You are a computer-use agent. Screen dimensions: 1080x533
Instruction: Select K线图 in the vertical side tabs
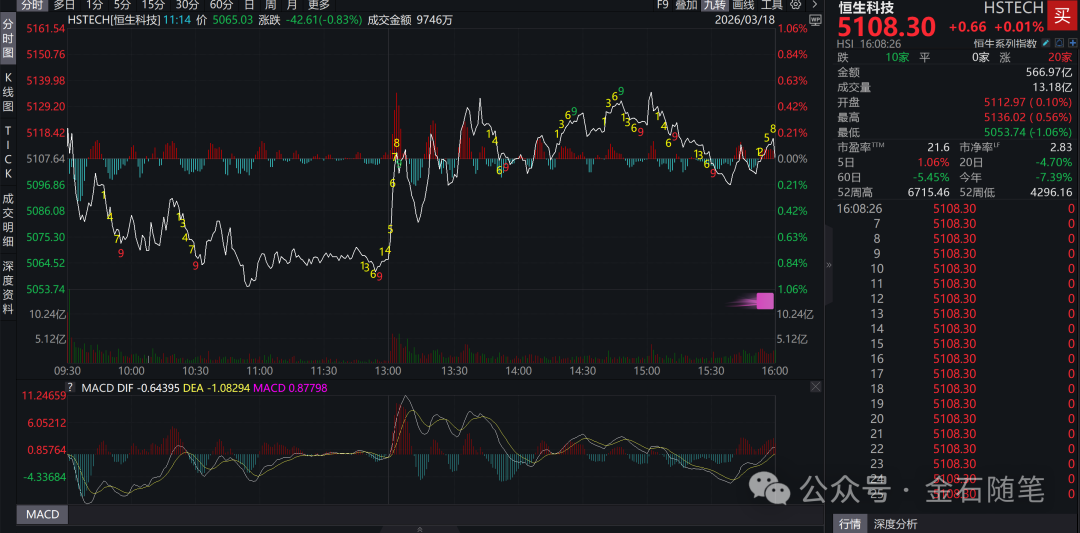point(8,94)
